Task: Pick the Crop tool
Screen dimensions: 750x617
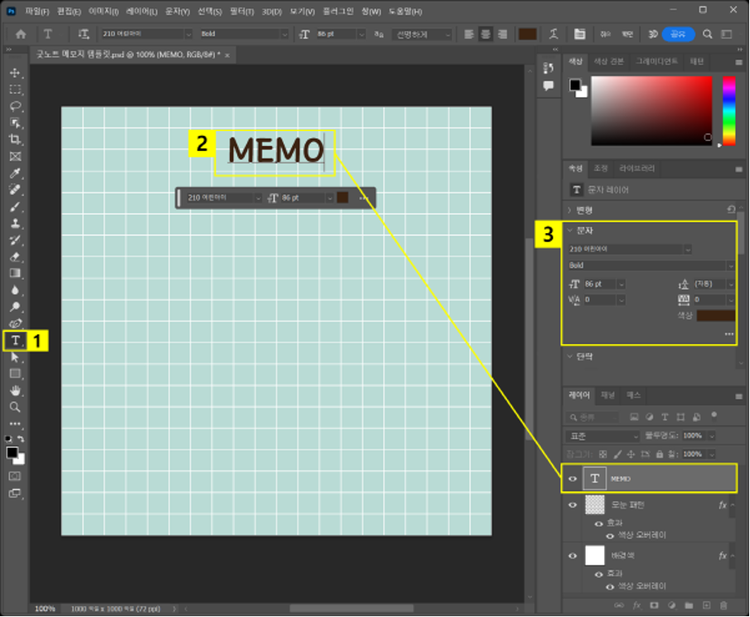Action: (x=15, y=139)
